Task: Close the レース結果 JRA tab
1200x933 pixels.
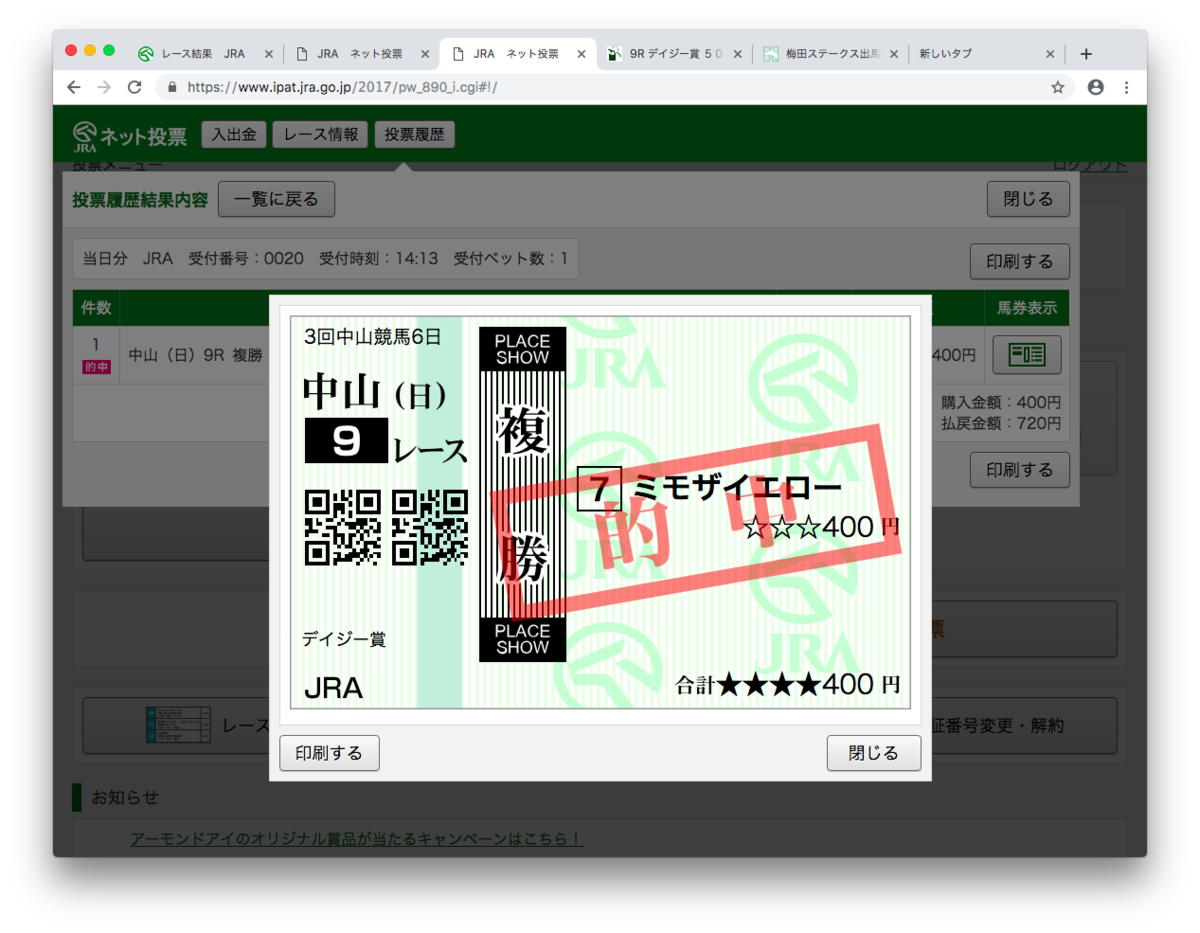Action: (268, 54)
